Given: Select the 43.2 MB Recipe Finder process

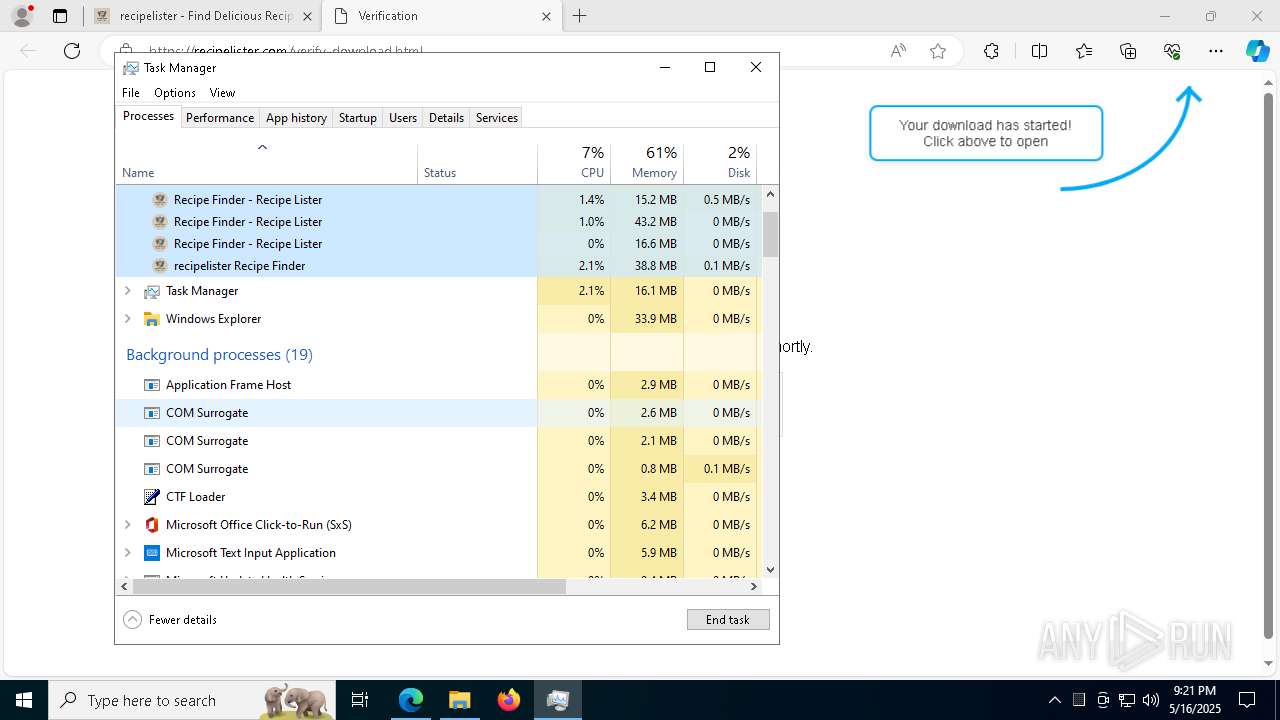Looking at the screenshot, I should tap(439, 222).
